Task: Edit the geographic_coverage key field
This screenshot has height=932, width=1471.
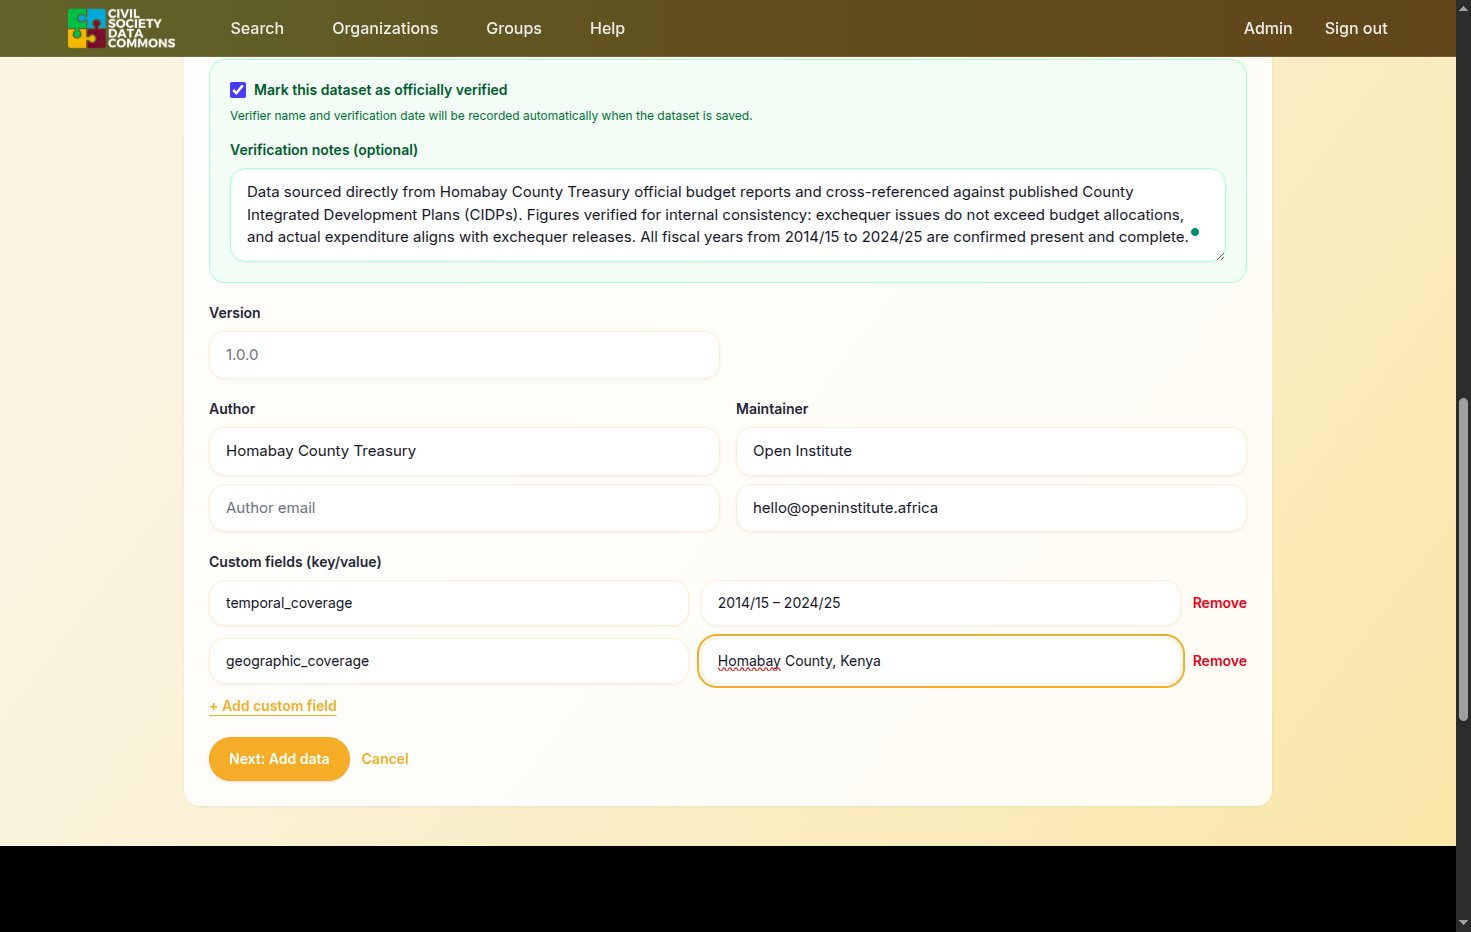Action: tap(449, 661)
